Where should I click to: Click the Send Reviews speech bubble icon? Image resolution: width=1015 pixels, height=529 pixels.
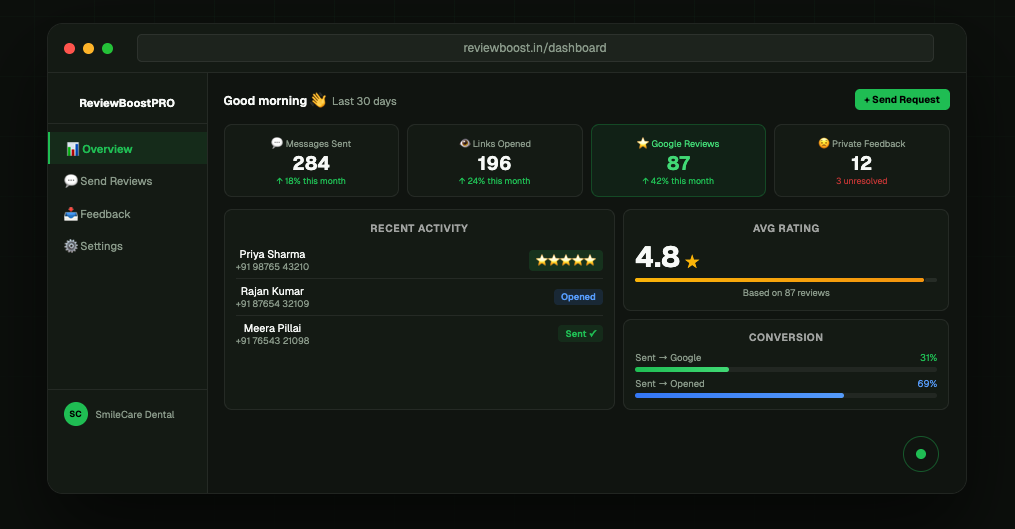coord(71,181)
